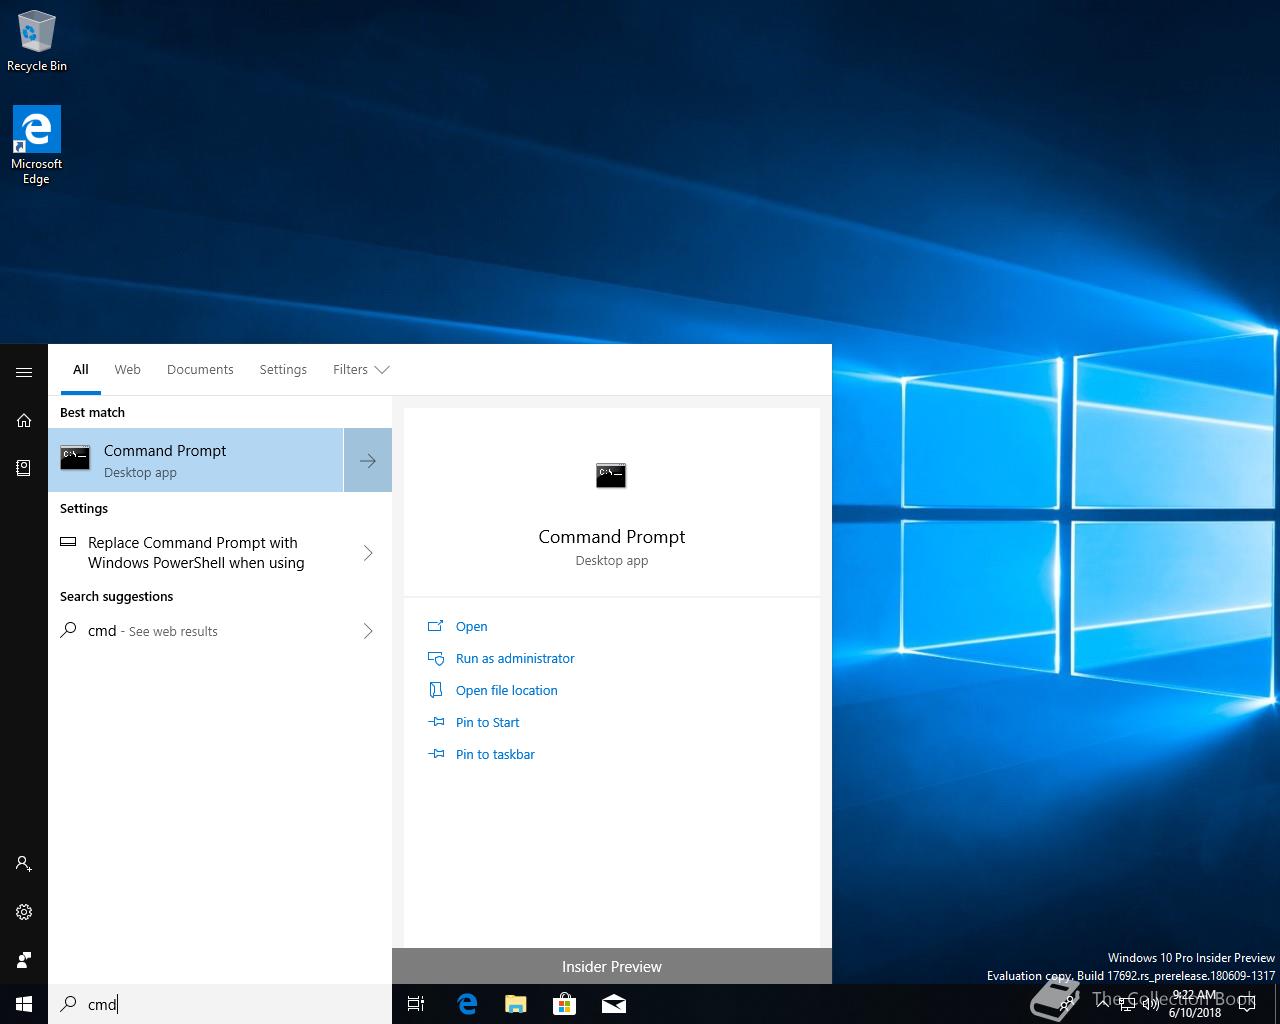Open Mail app from taskbar
This screenshot has height=1024, width=1280.
pos(613,1004)
